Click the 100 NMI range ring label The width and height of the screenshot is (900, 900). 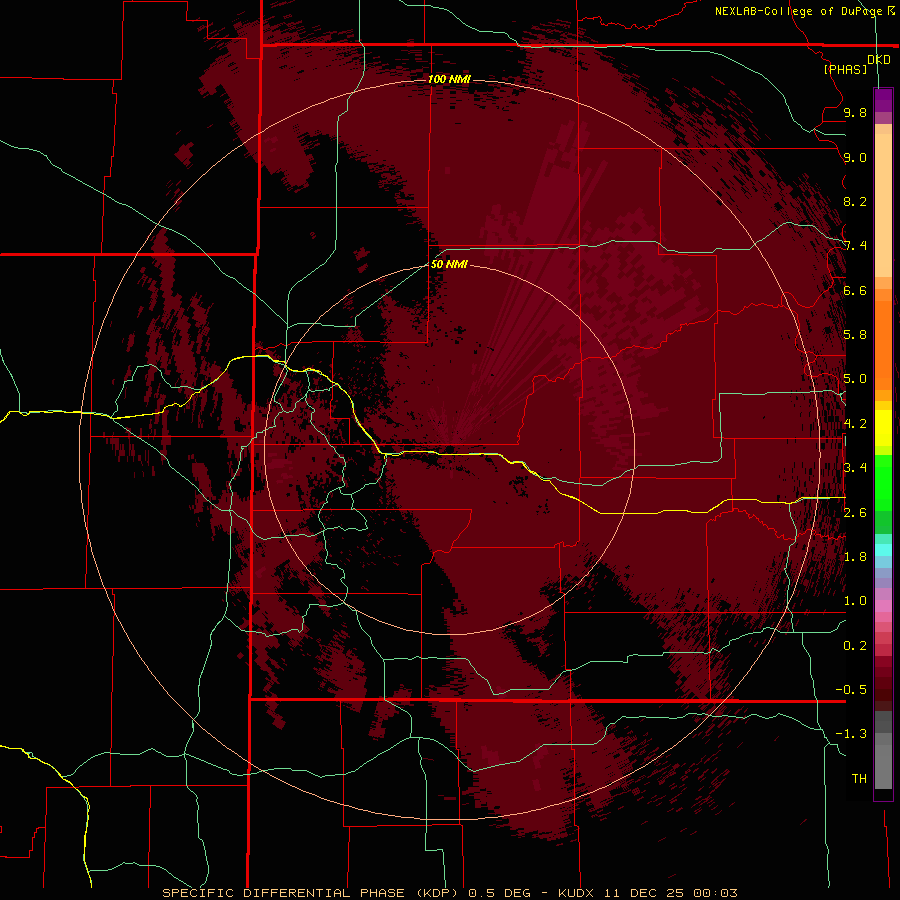[449, 79]
